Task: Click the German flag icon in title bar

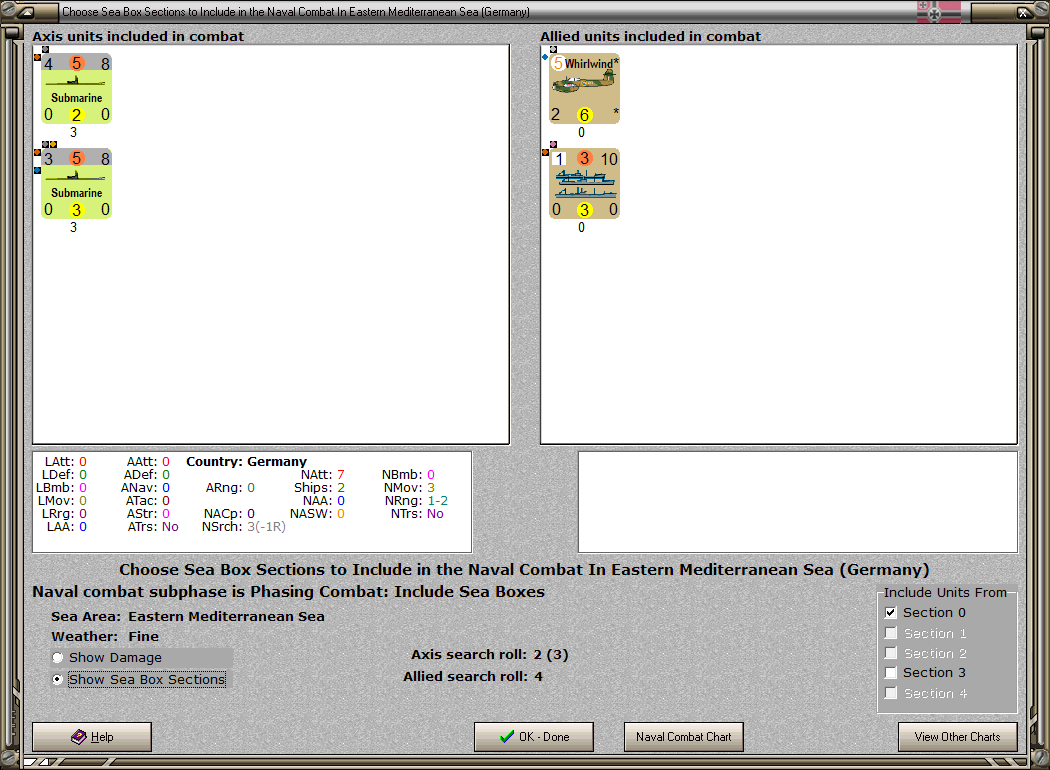Action: point(938,11)
